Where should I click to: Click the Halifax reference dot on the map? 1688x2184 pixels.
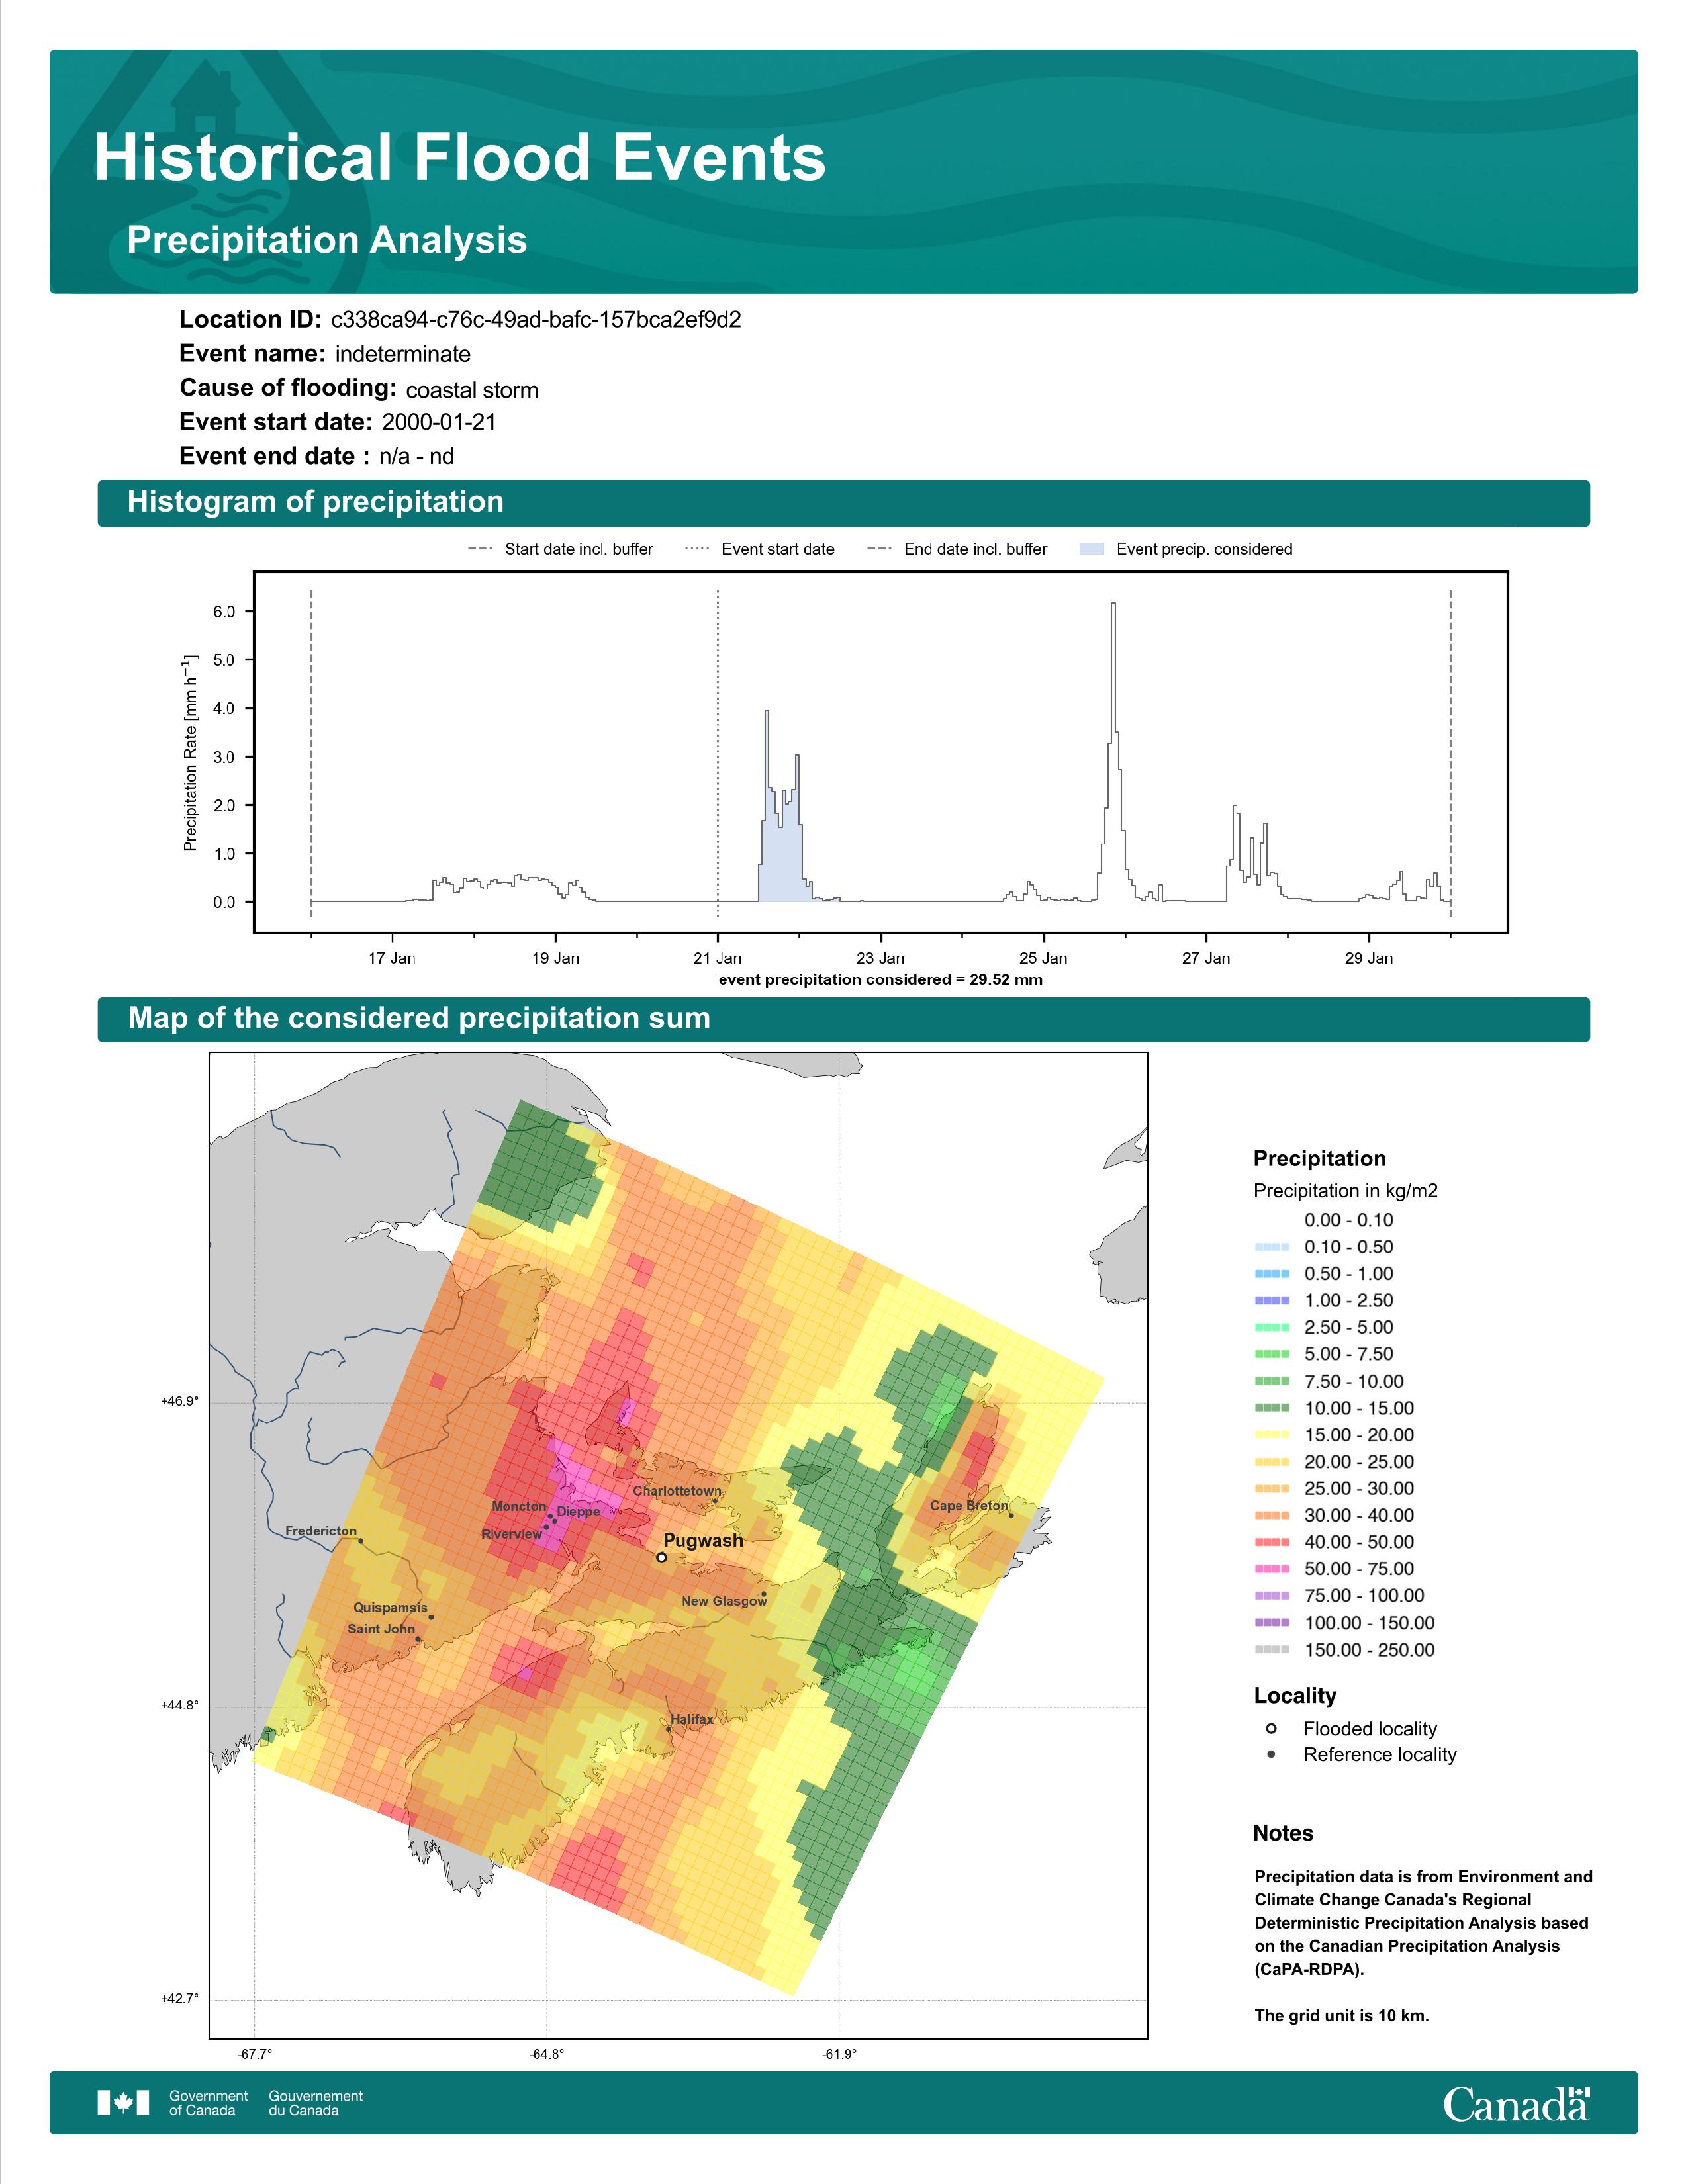tap(669, 1729)
